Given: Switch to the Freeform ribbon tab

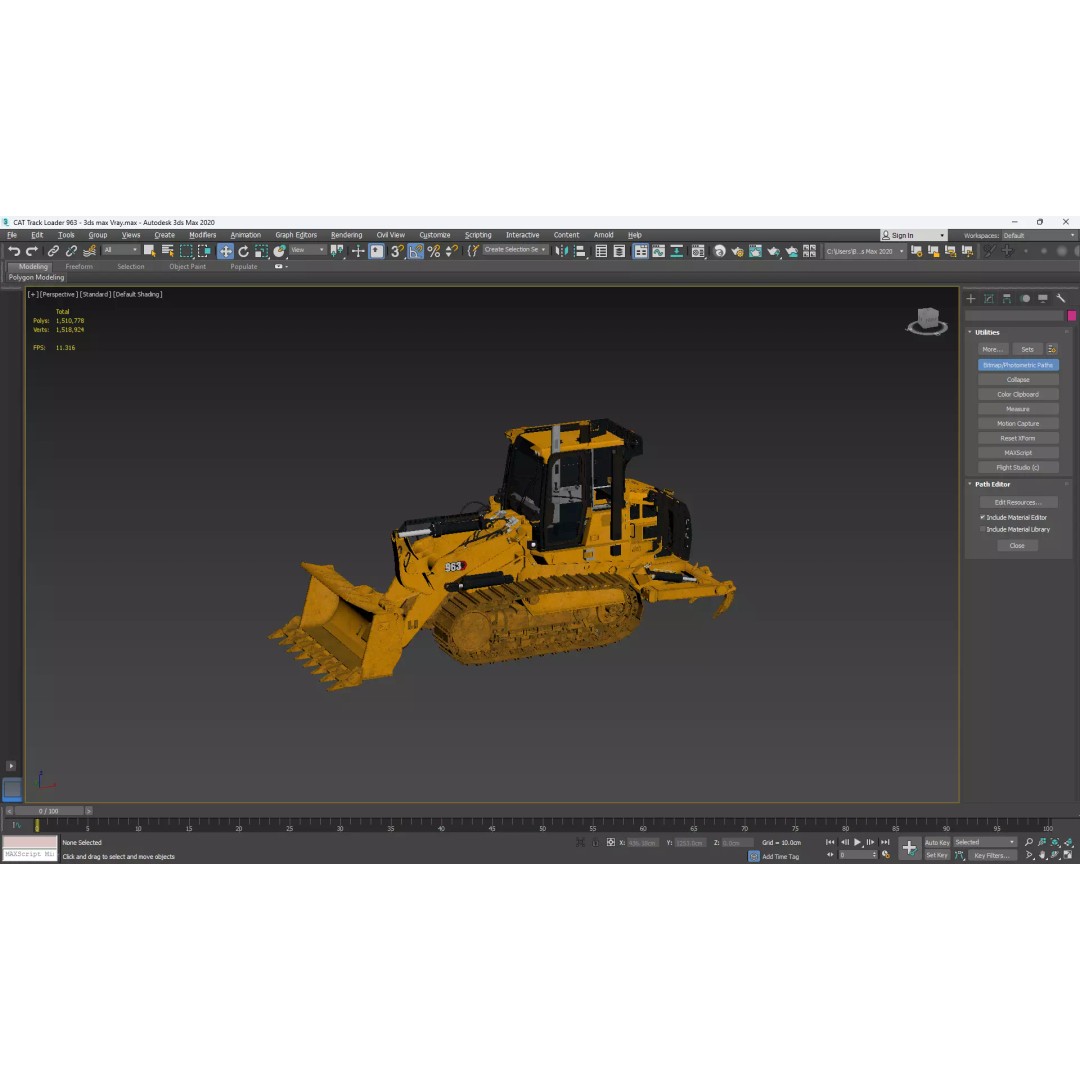Looking at the screenshot, I should 79,267.
